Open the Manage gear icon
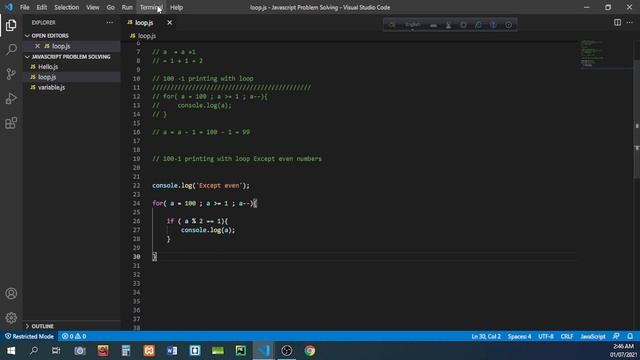The height and width of the screenshot is (360, 640). (11, 318)
